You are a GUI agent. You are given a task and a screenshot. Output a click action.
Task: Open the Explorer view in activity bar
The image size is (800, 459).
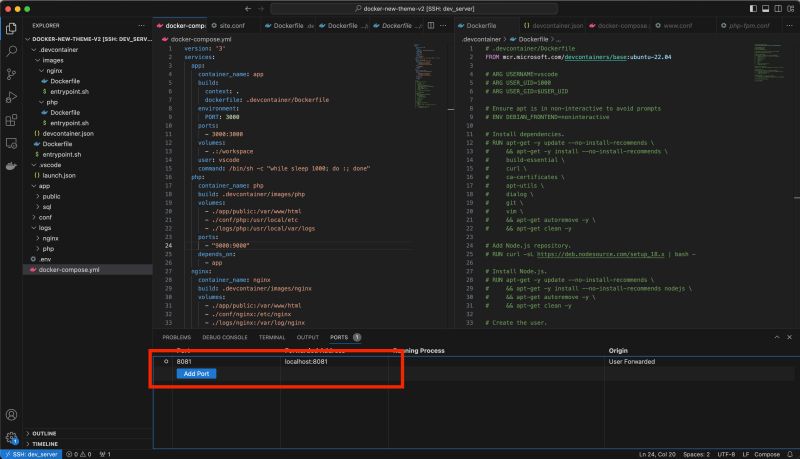(x=11, y=29)
